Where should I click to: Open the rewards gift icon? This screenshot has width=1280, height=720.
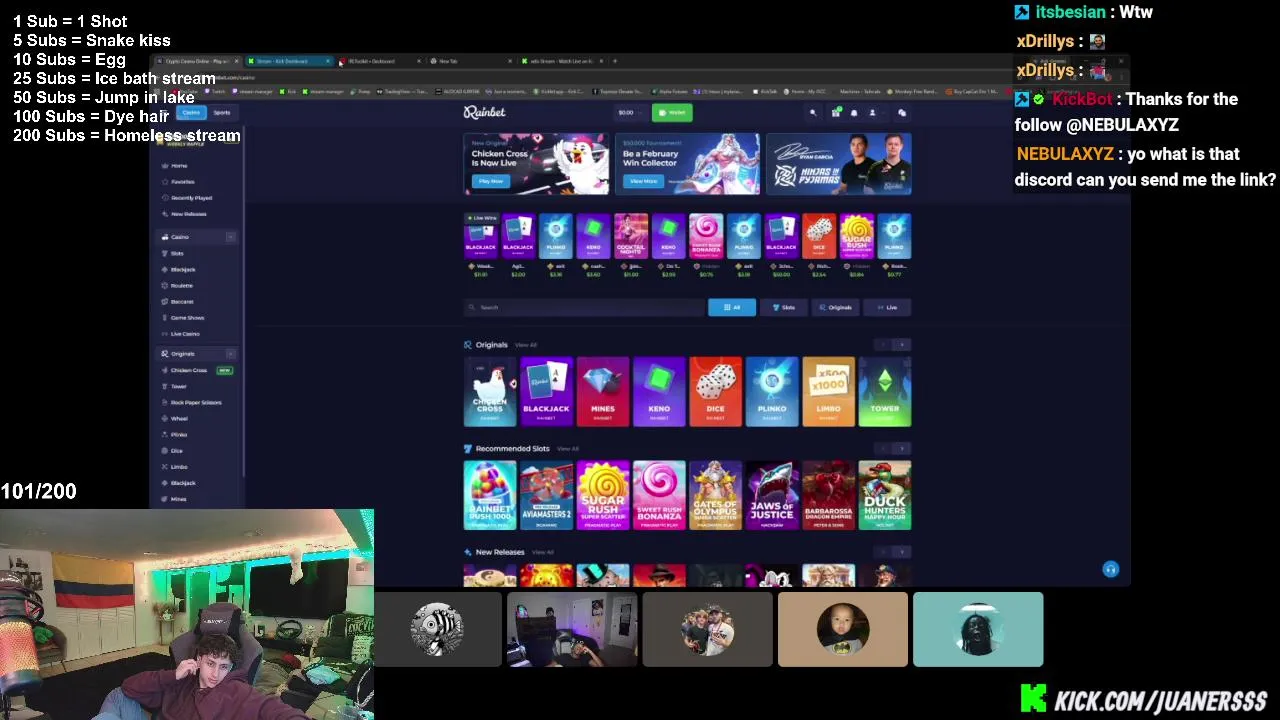coord(836,113)
